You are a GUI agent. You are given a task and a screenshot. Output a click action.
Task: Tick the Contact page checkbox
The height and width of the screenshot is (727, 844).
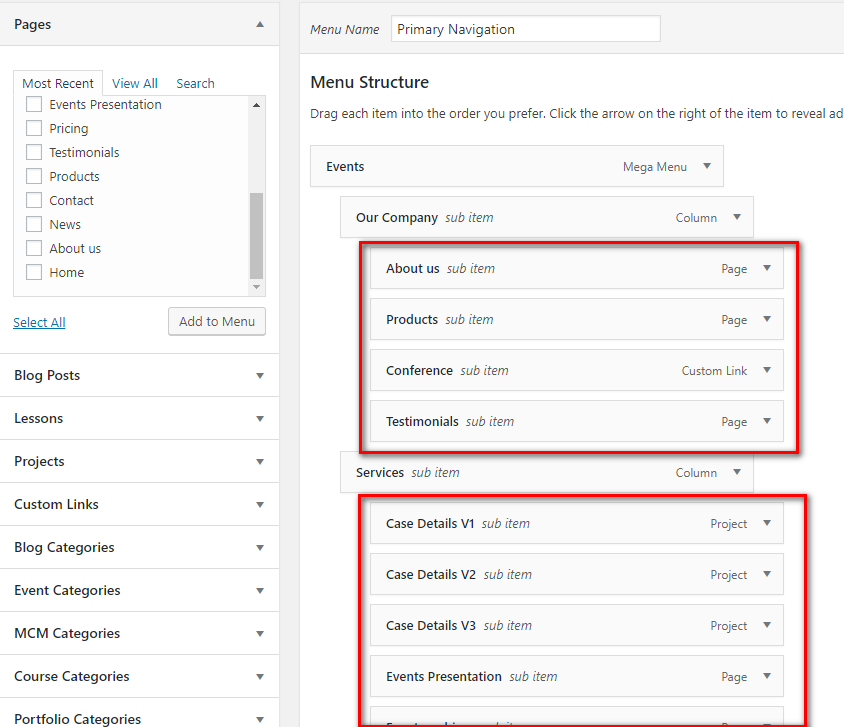(x=34, y=200)
